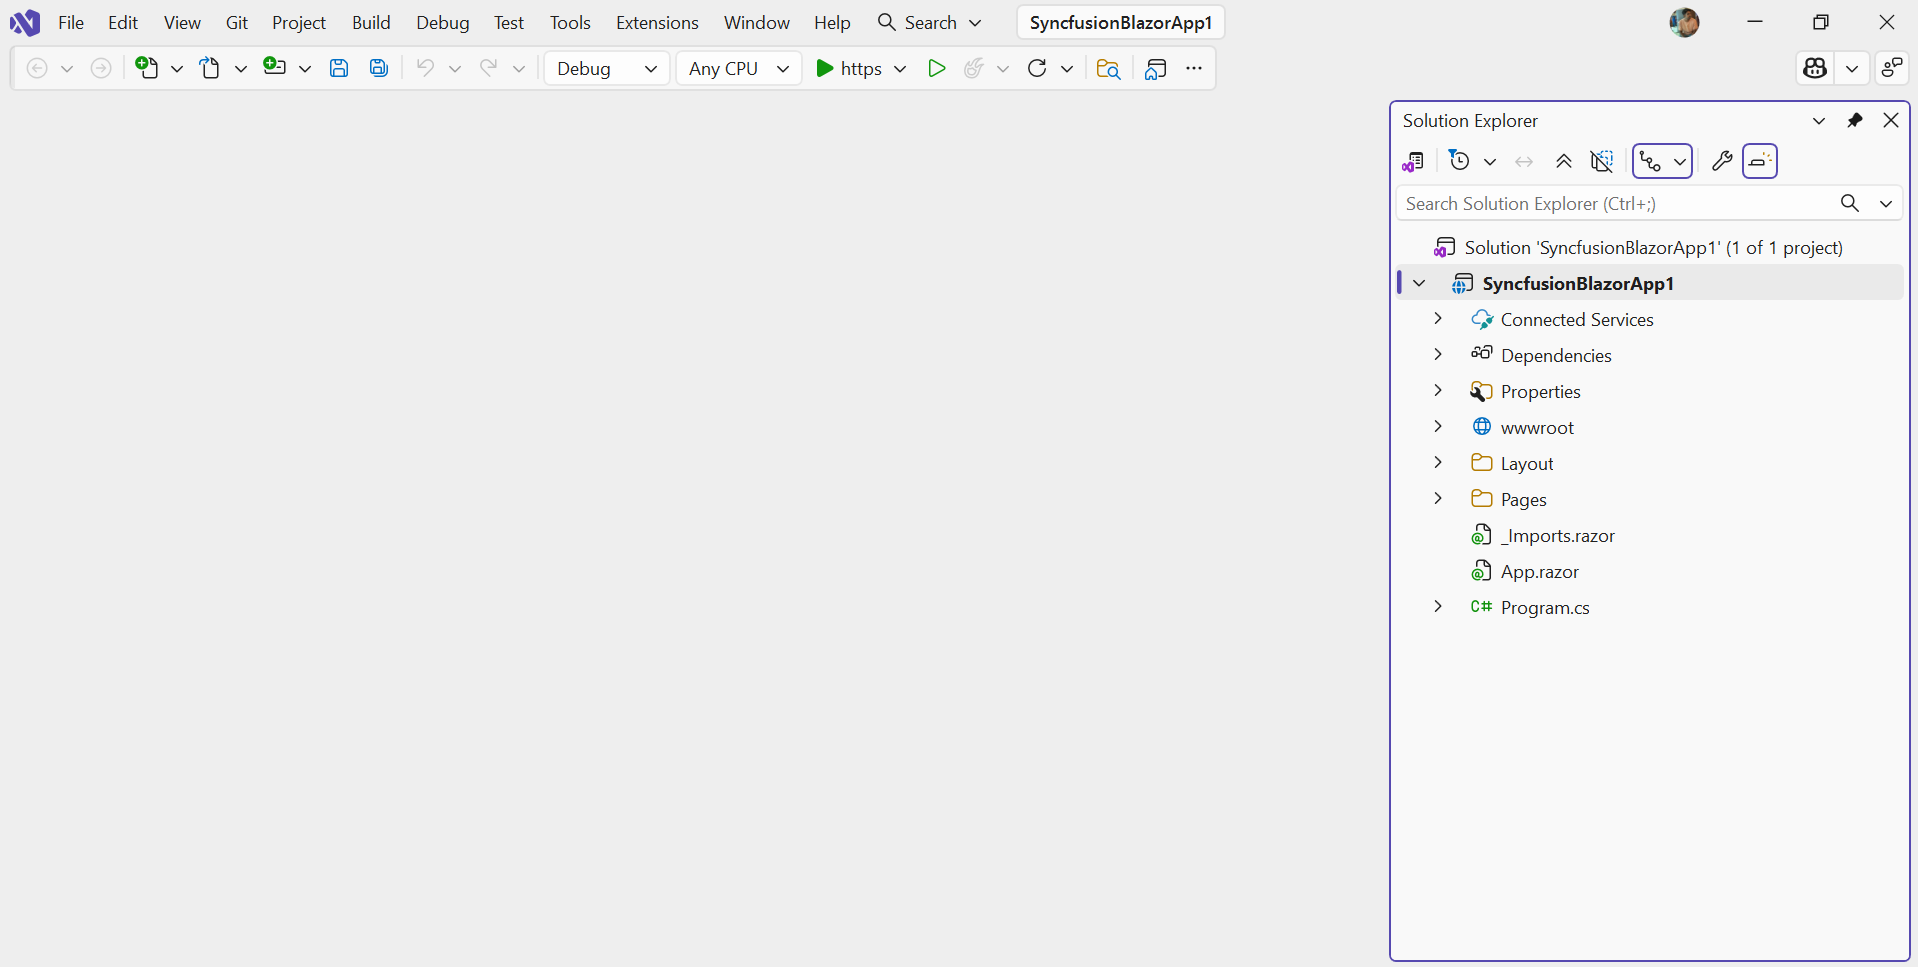Toggle Preview Selected Items button
1918x967 pixels.
(x=1760, y=161)
